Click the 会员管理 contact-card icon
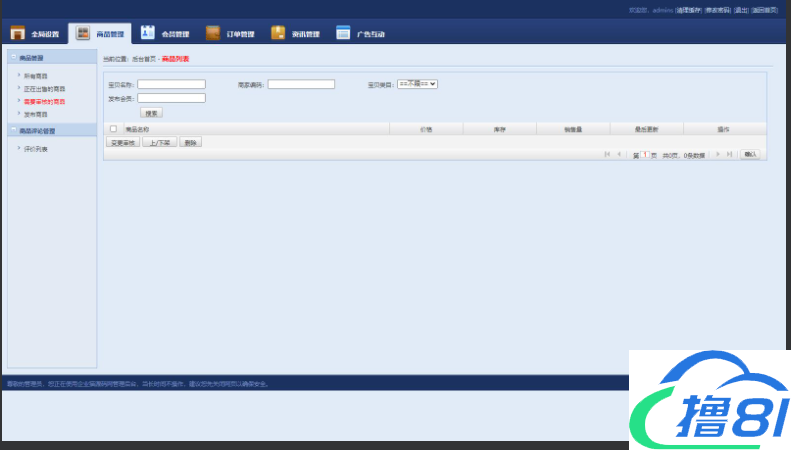 148,33
